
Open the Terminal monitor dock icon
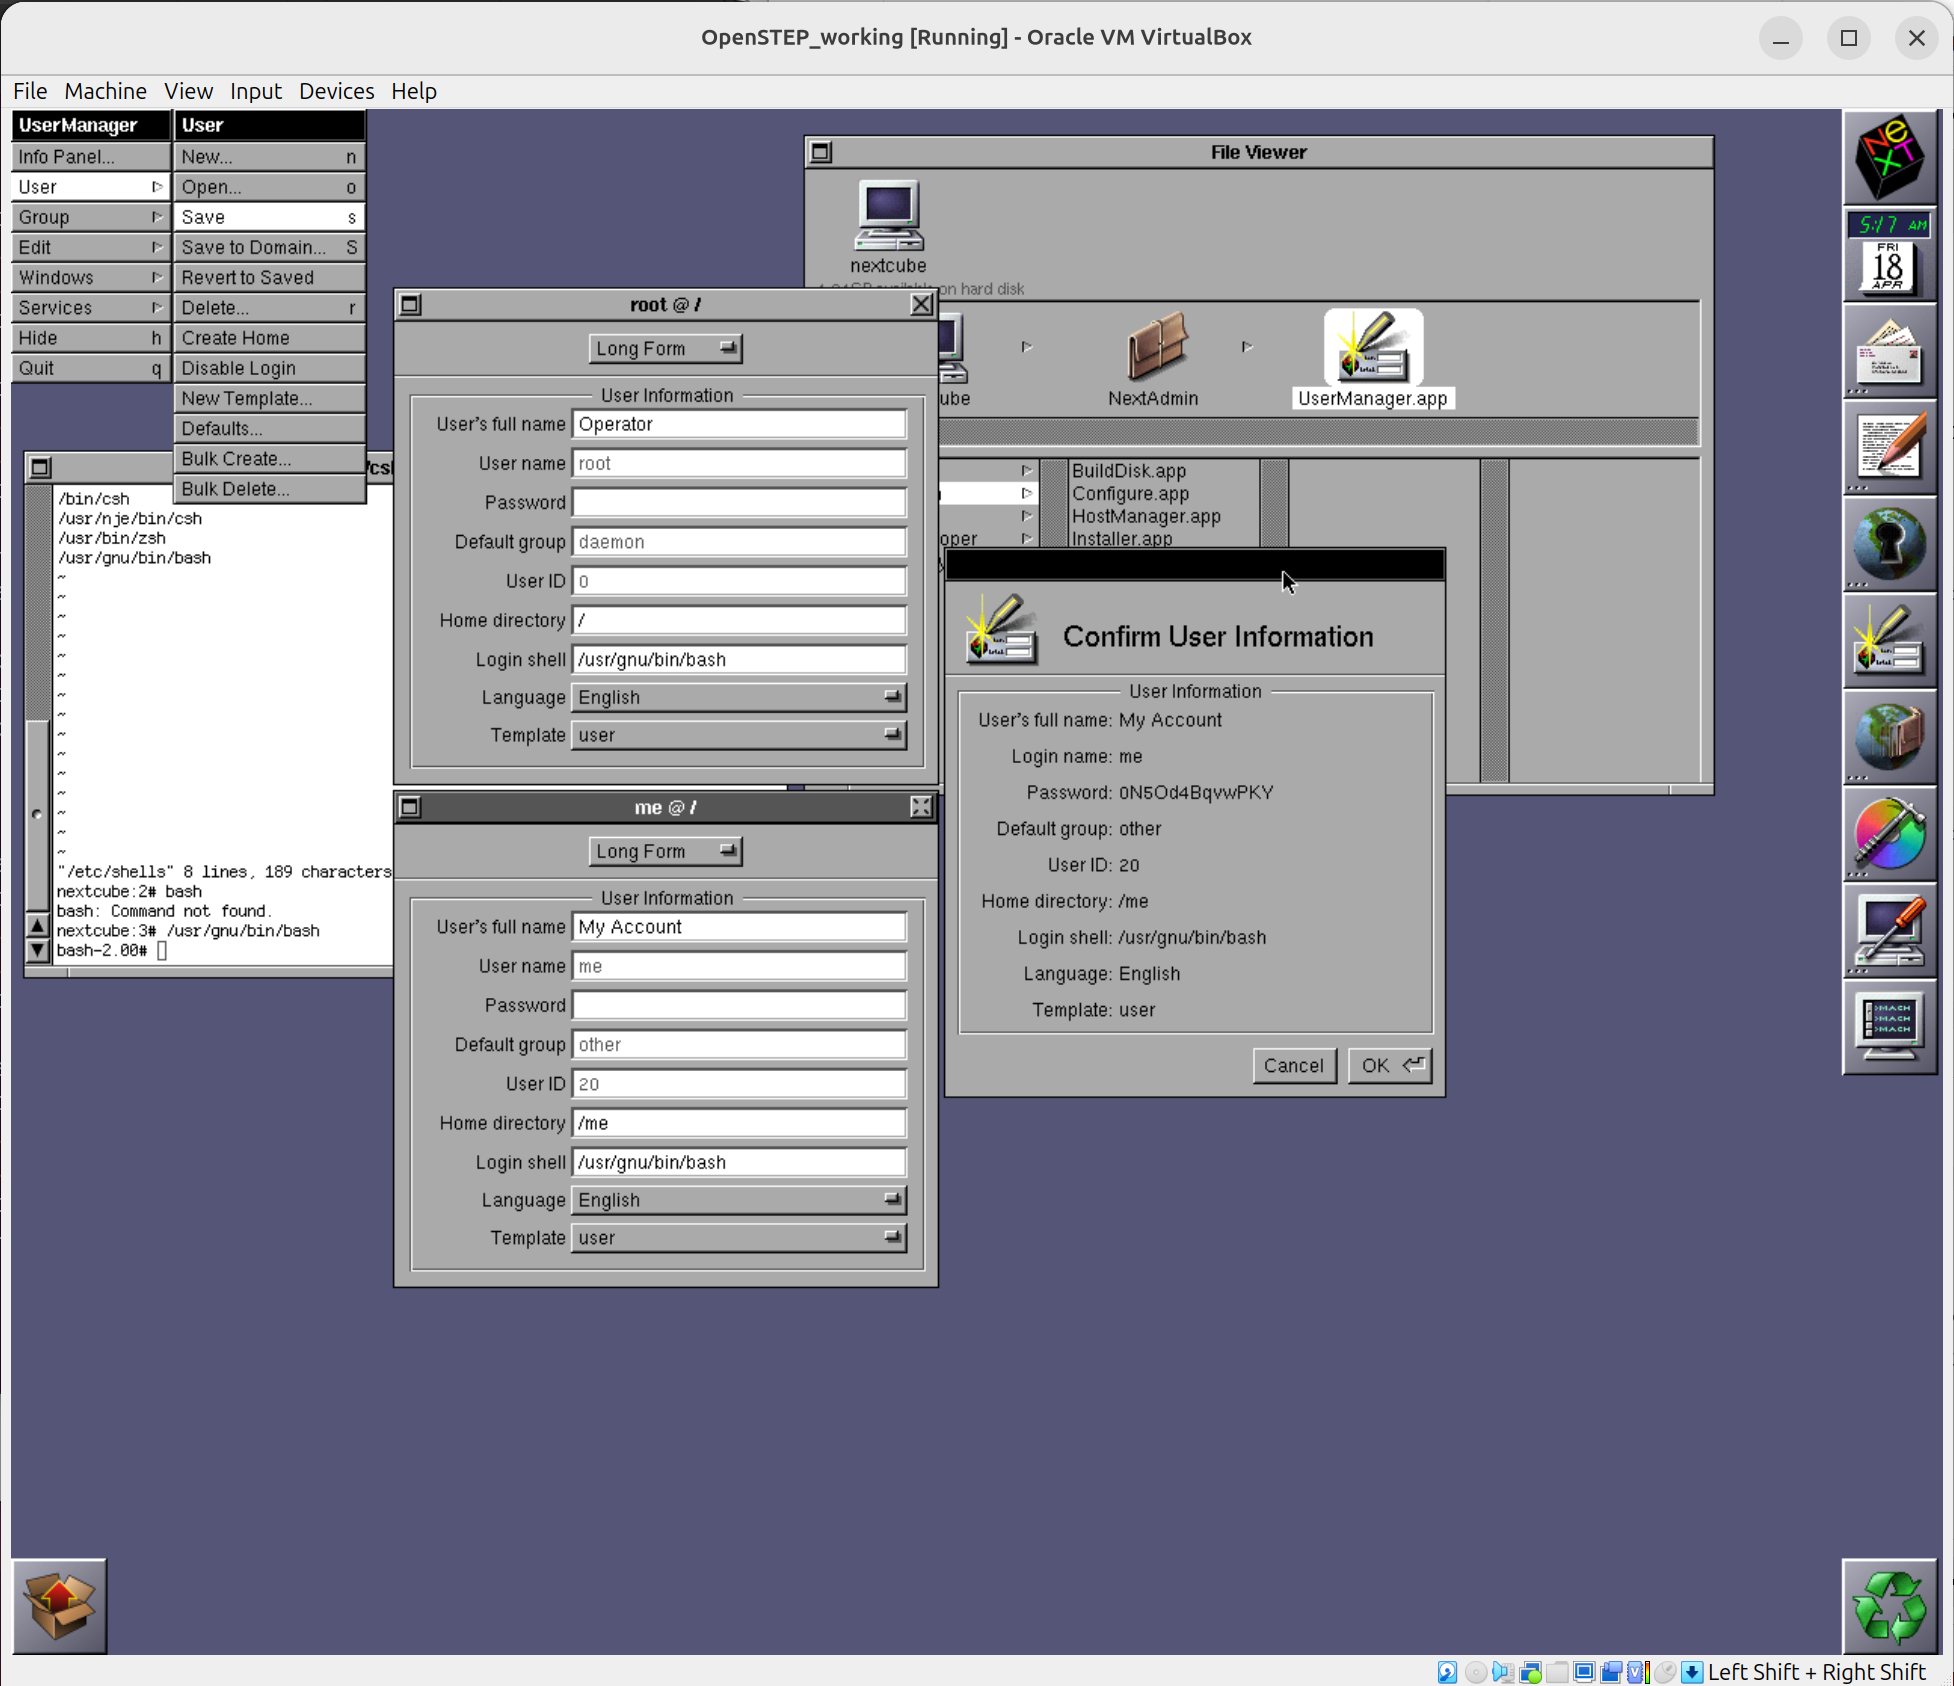click(x=1888, y=1027)
